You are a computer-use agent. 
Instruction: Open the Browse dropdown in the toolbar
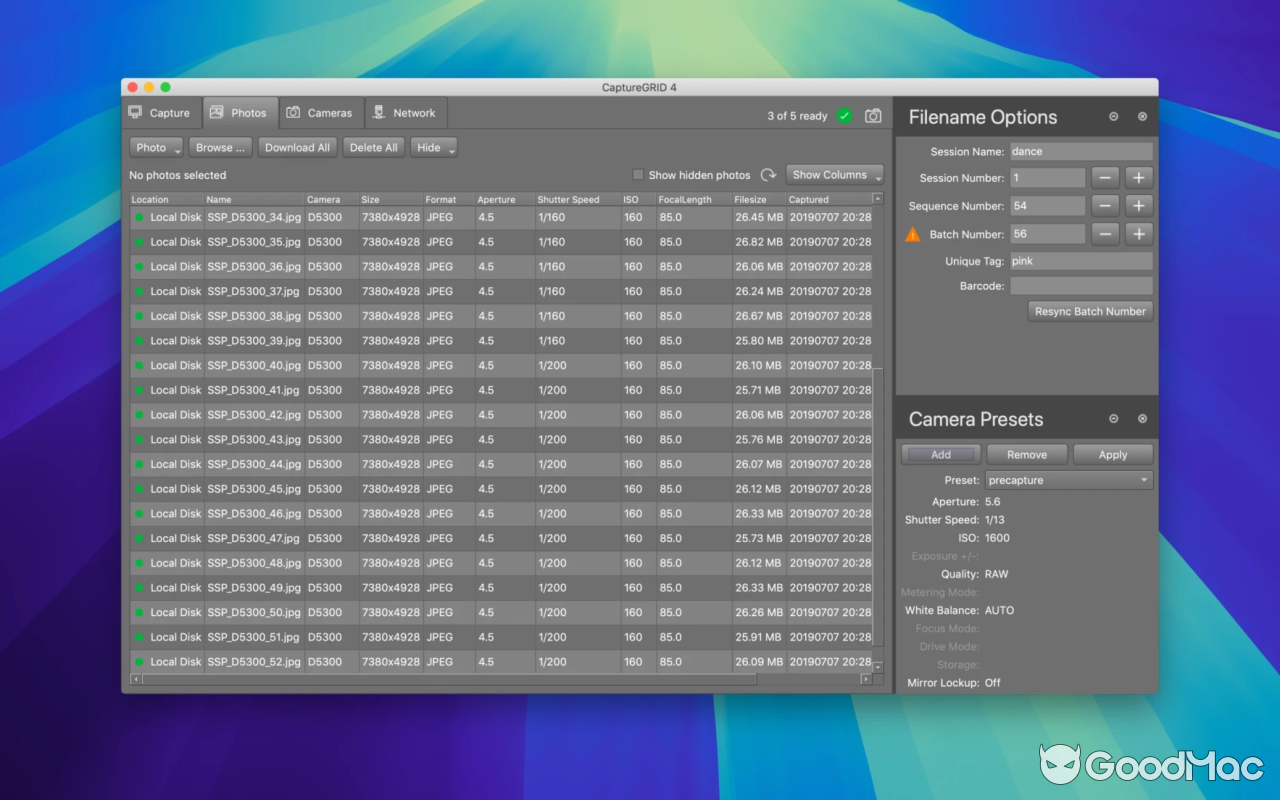click(220, 147)
